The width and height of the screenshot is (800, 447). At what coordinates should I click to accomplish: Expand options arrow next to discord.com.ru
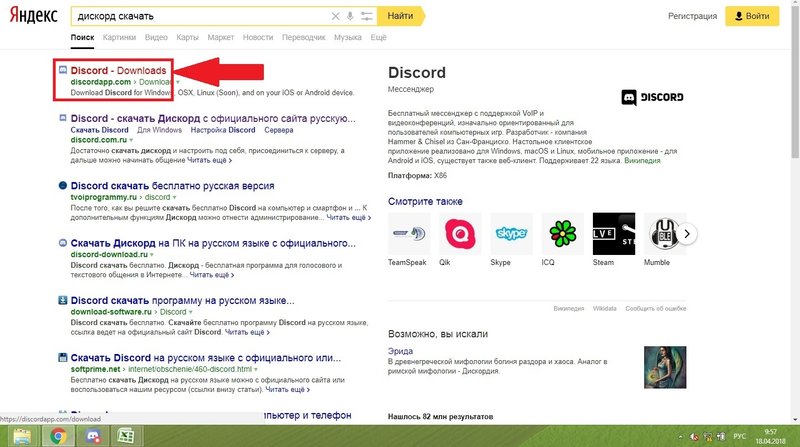tap(131, 140)
